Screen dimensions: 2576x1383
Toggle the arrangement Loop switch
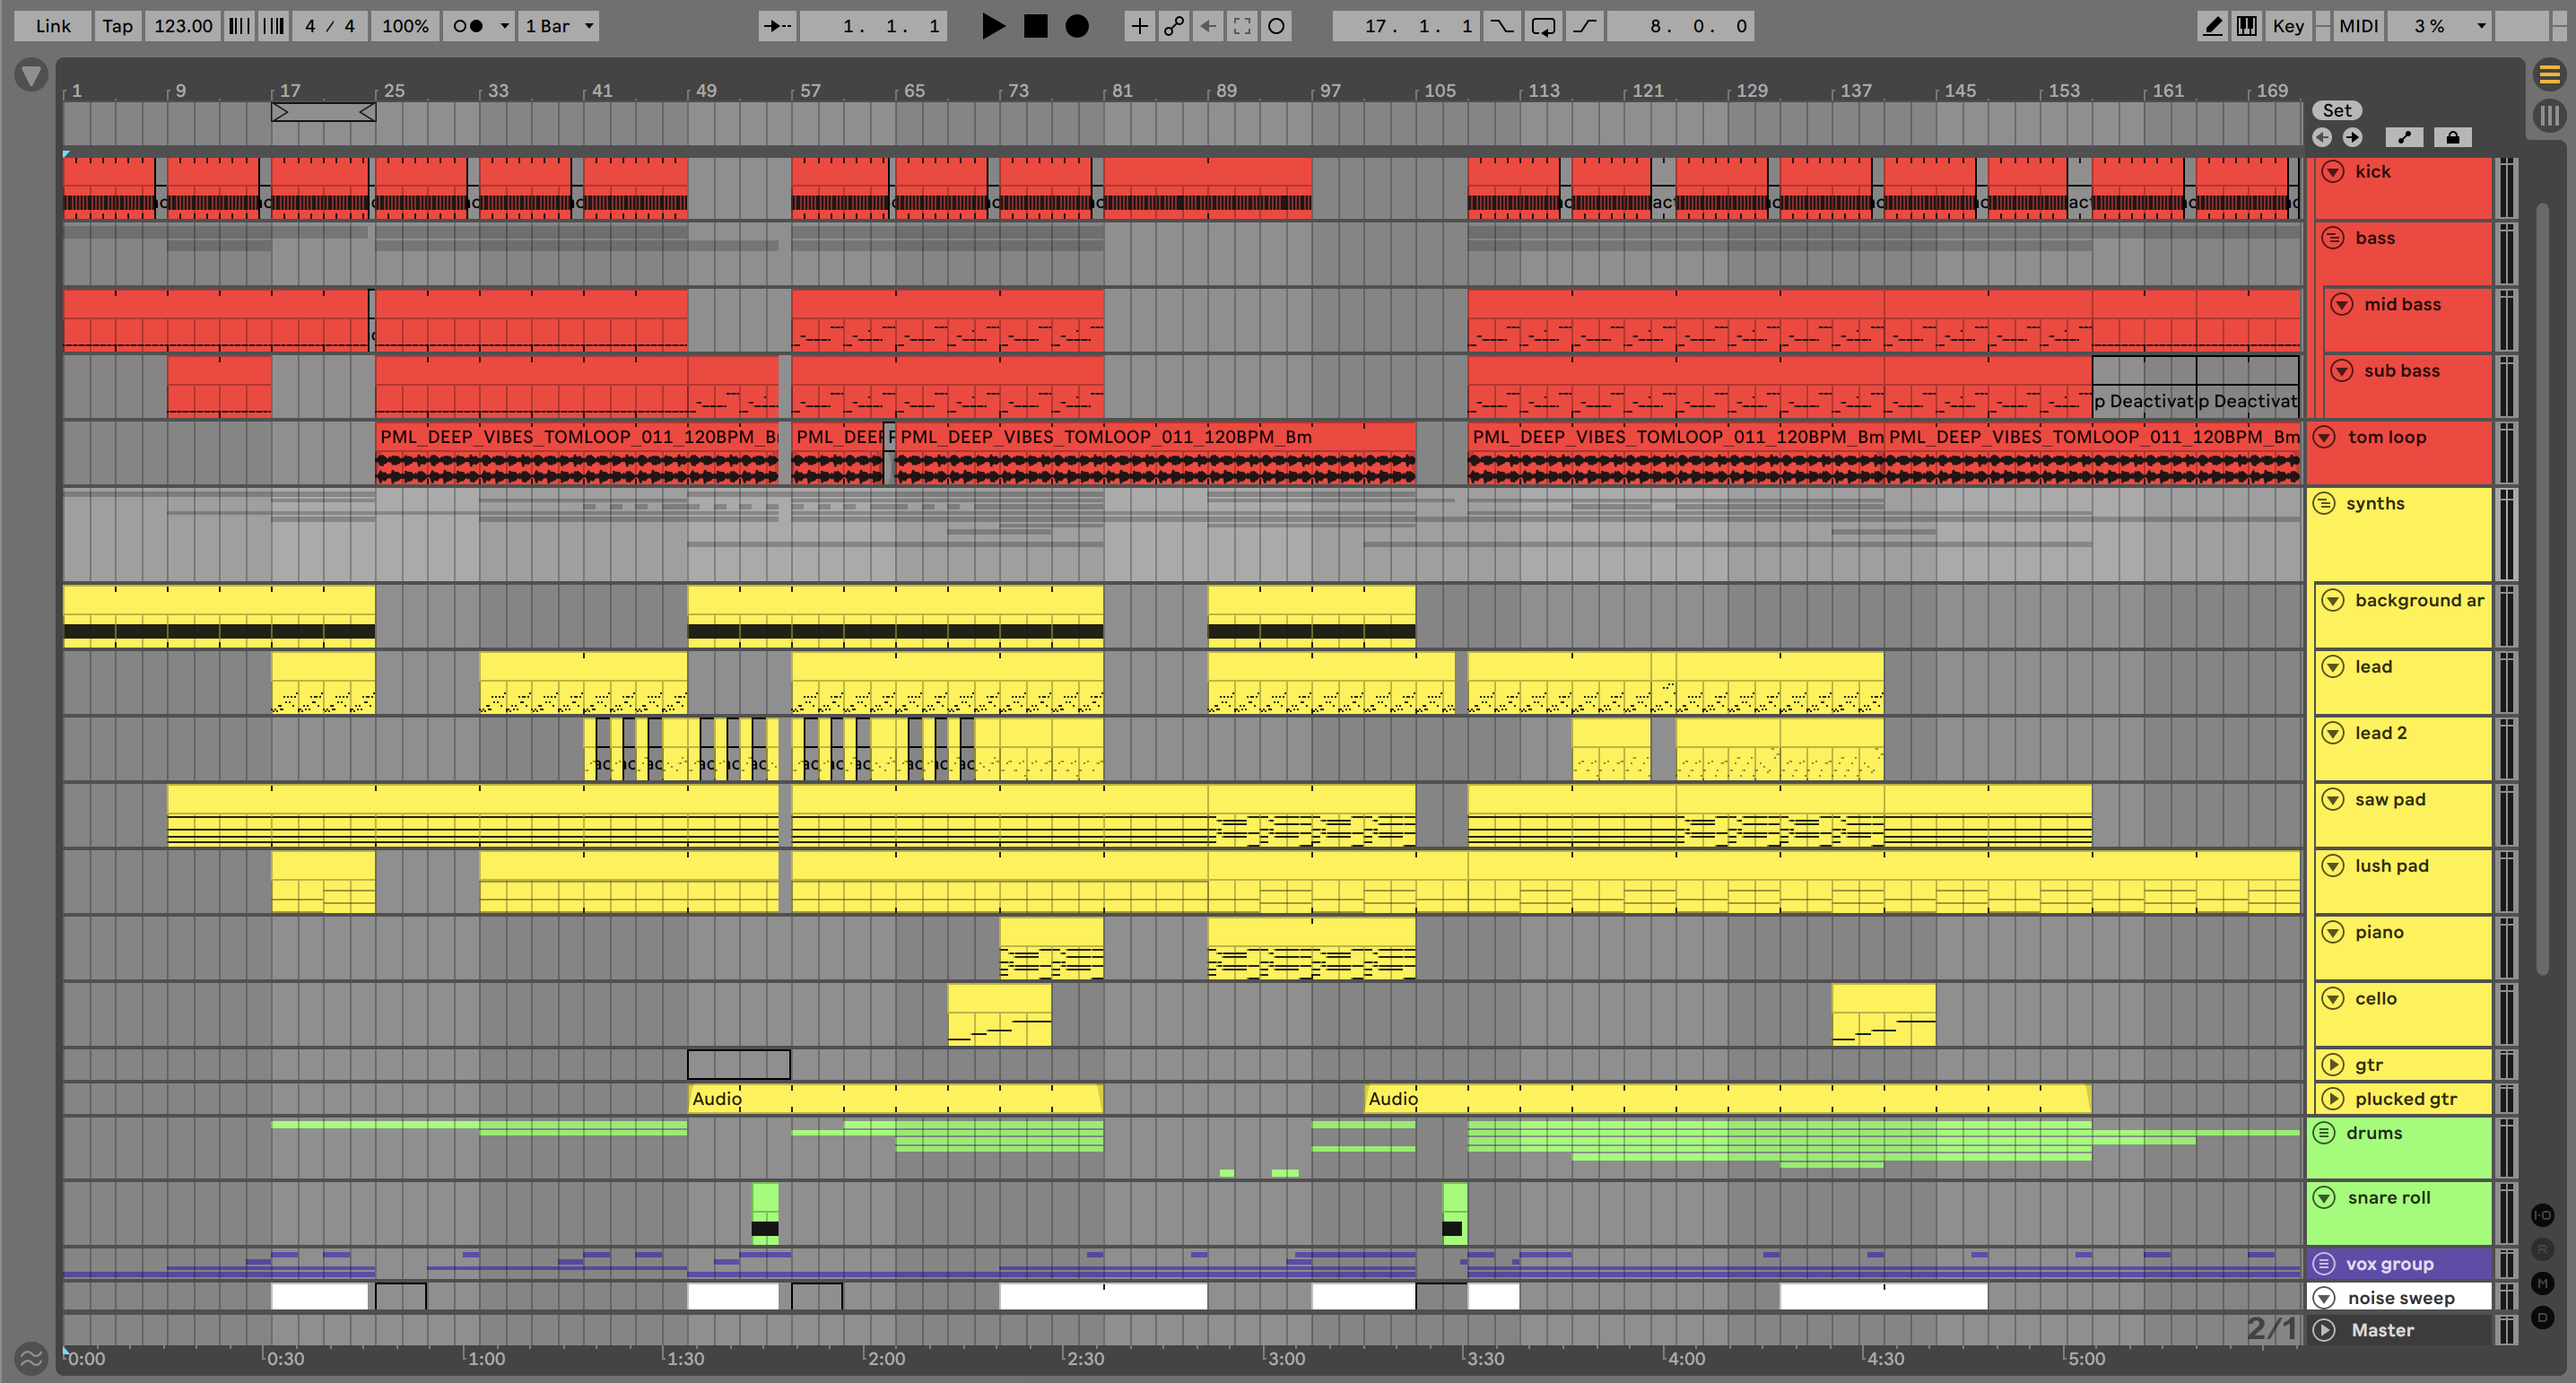click(1543, 26)
